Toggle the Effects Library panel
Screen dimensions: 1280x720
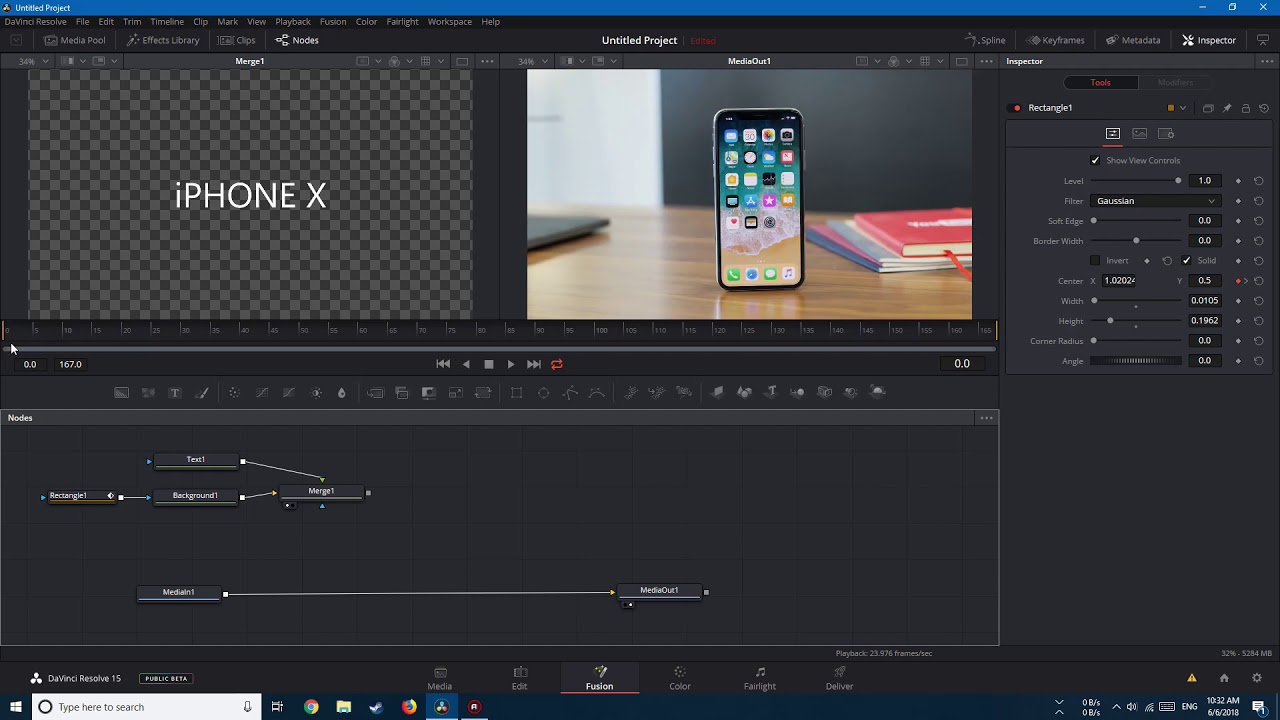163,40
